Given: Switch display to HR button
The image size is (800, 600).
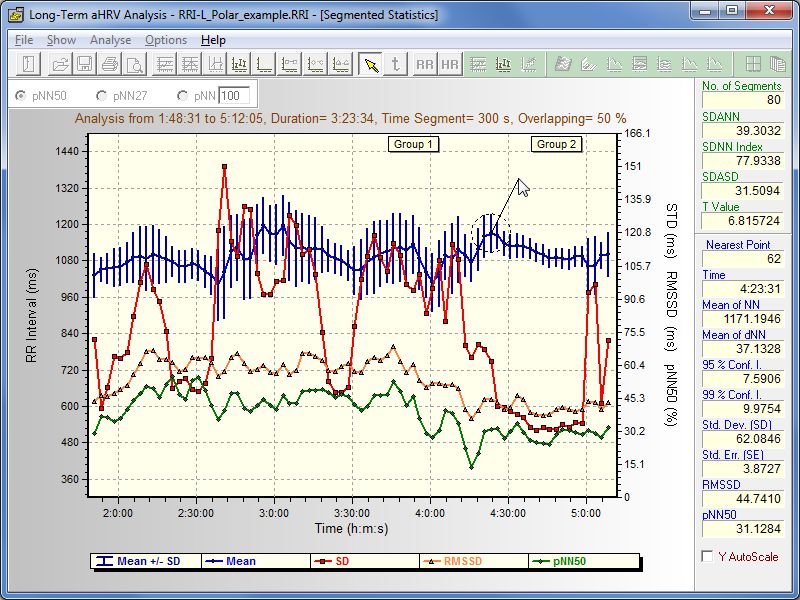Looking at the screenshot, I should tap(450, 65).
